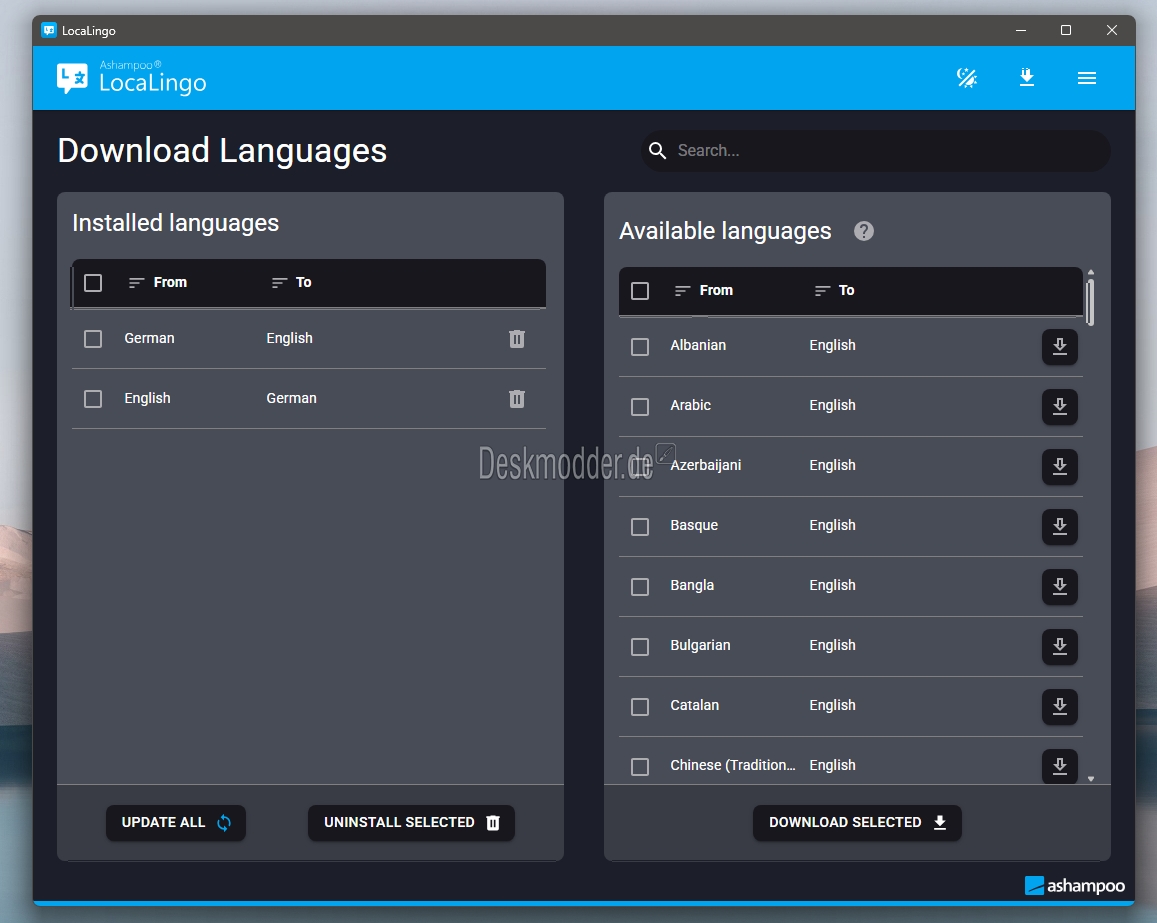The height and width of the screenshot is (923, 1157).
Task: Sort installed languages by From column
Action: pyautogui.click(x=158, y=283)
